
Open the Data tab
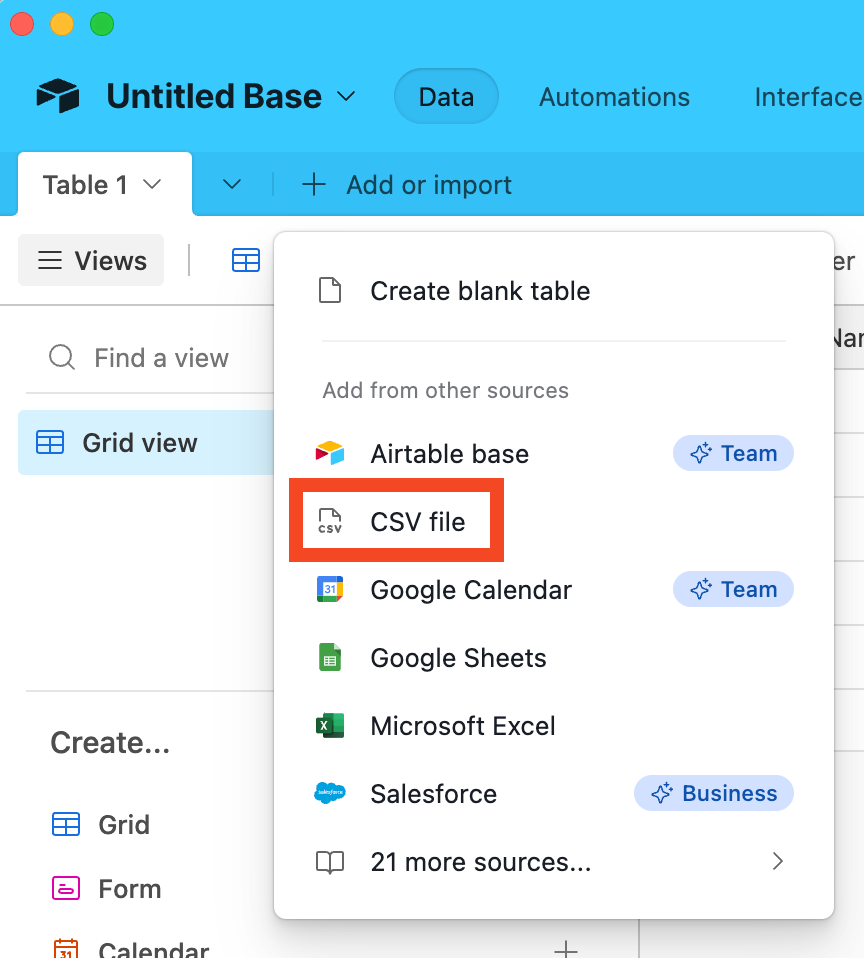pyautogui.click(x=446, y=97)
